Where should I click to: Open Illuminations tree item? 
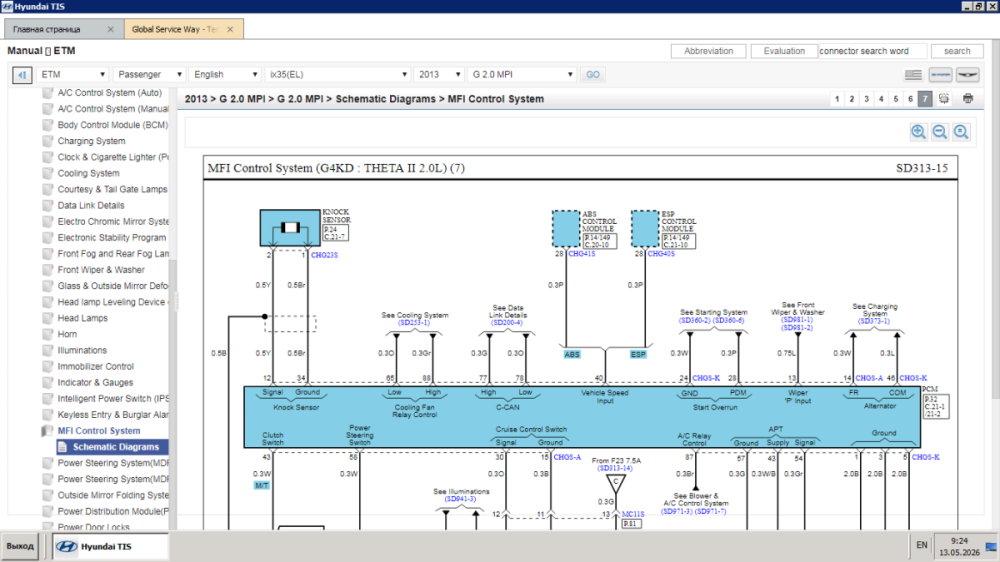tap(82, 350)
